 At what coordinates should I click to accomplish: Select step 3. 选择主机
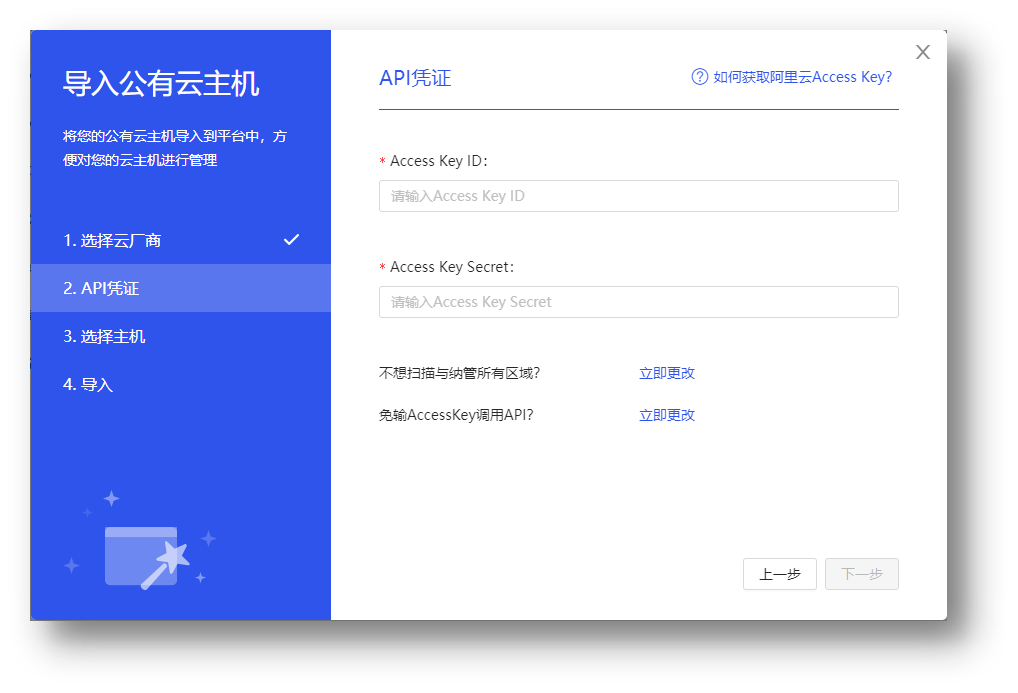click(104, 336)
